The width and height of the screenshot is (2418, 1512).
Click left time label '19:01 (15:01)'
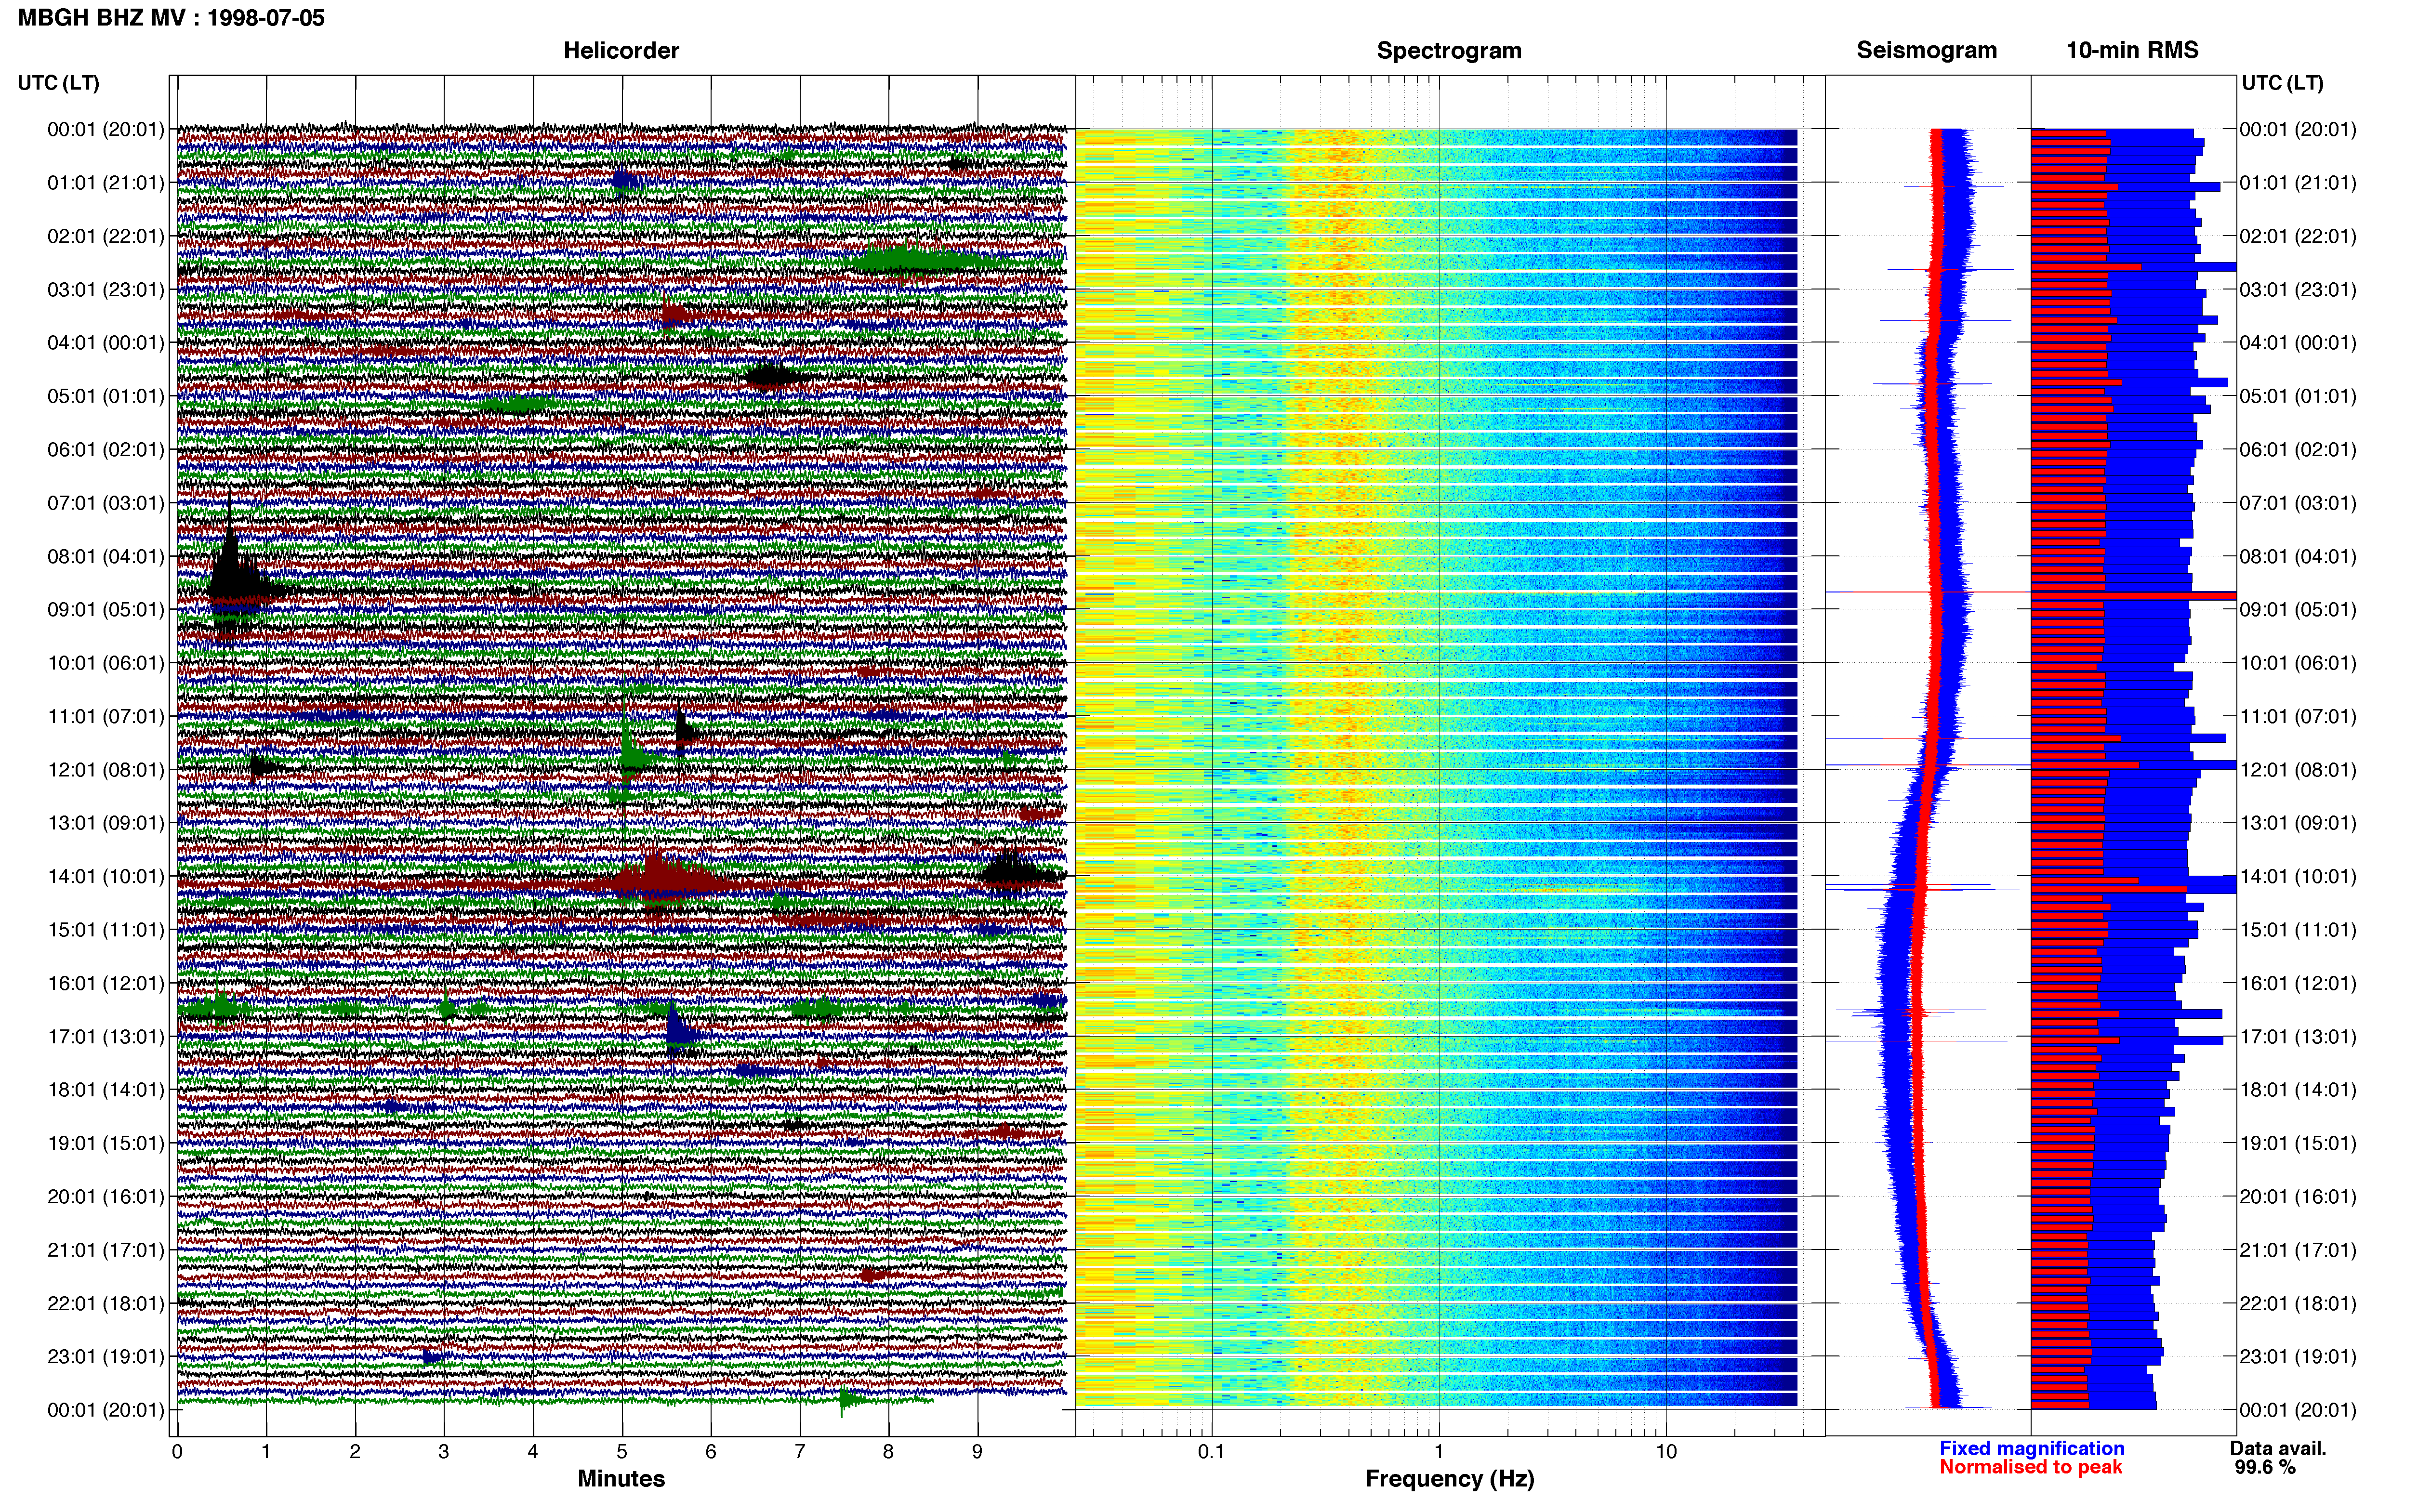coord(105,1143)
